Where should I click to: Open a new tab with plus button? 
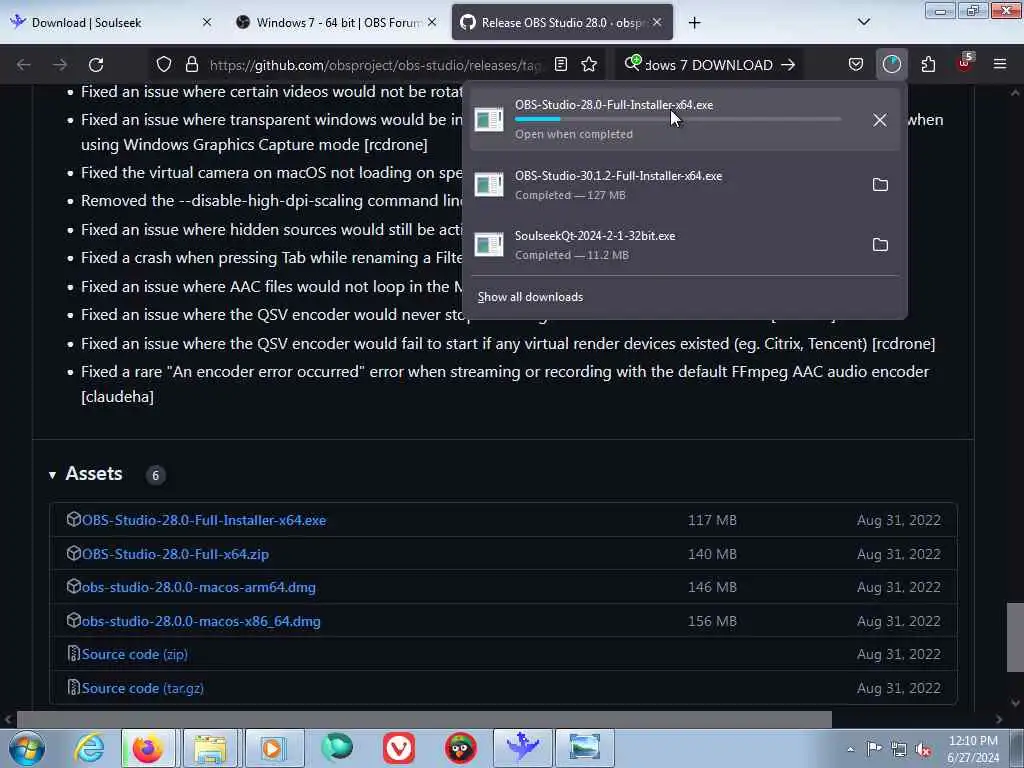[x=694, y=23]
